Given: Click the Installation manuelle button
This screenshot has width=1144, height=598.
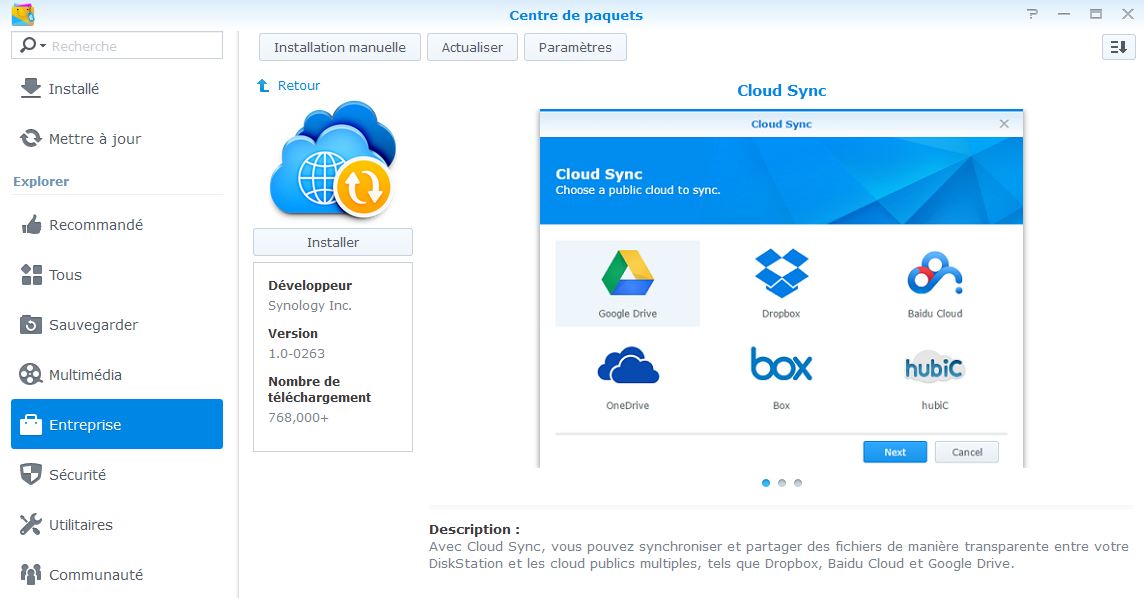Looking at the screenshot, I should (x=340, y=47).
